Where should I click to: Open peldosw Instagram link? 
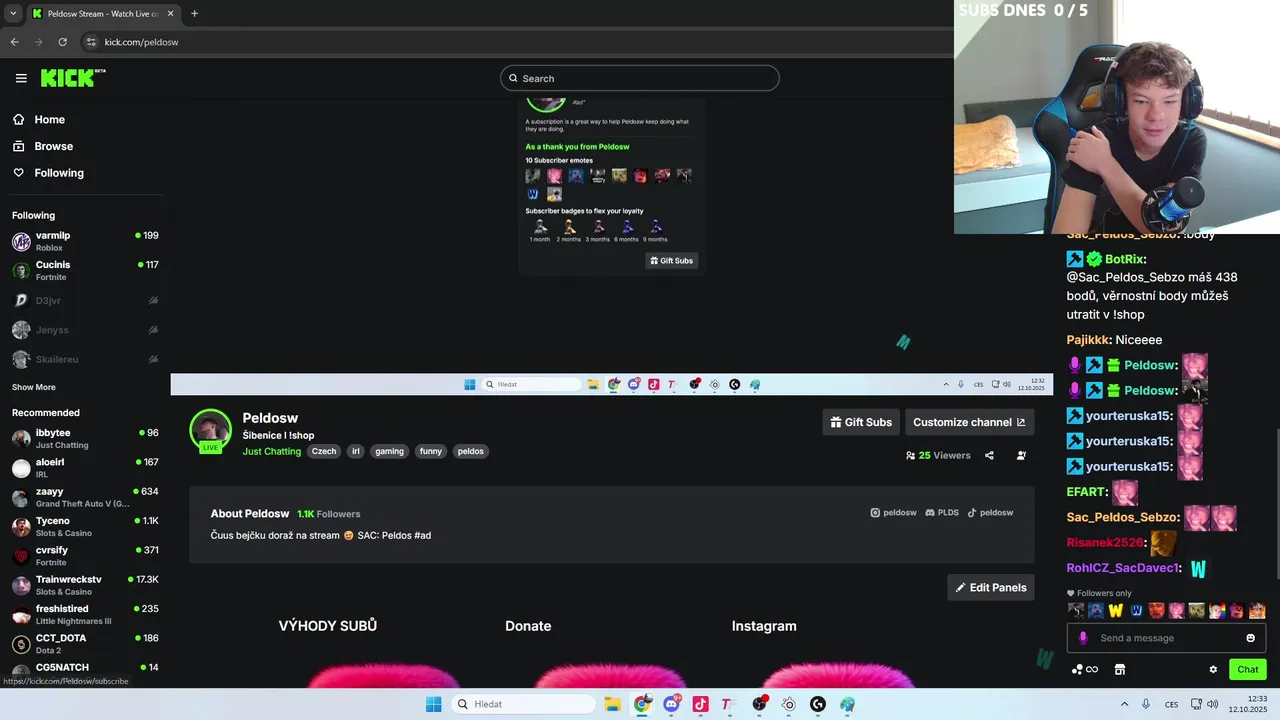point(893,512)
